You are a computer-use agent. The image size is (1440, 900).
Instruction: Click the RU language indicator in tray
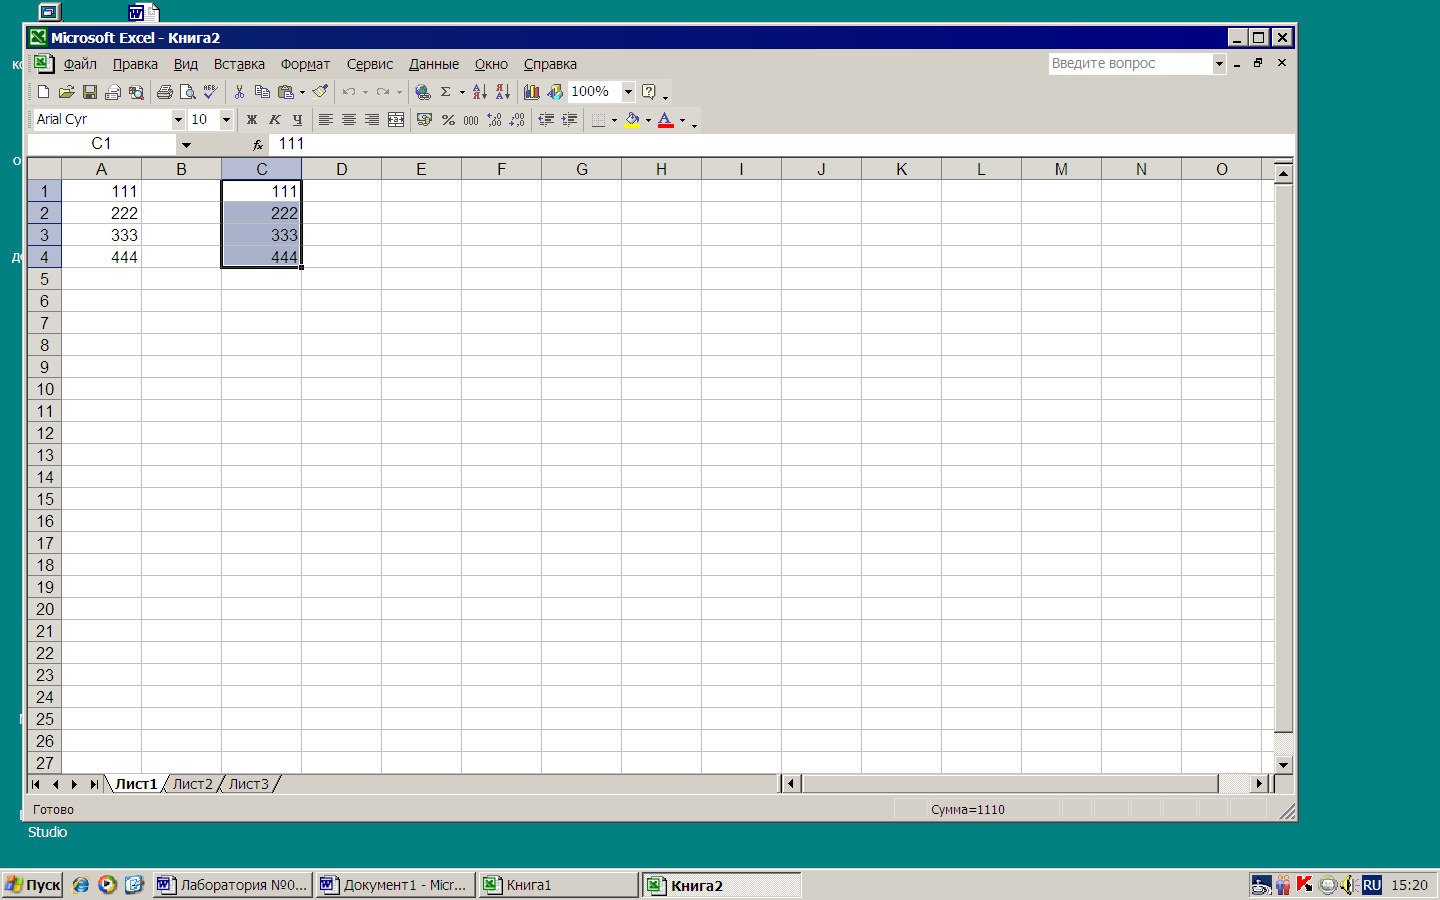pyautogui.click(x=1372, y=885)
